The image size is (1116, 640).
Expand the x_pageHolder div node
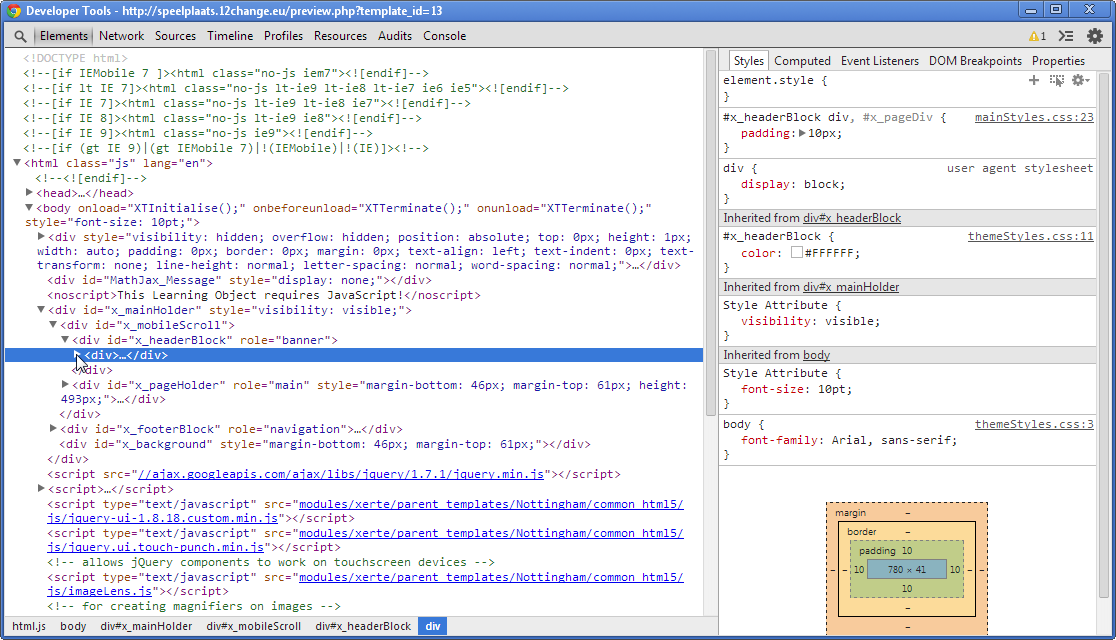tap(65, 384)
